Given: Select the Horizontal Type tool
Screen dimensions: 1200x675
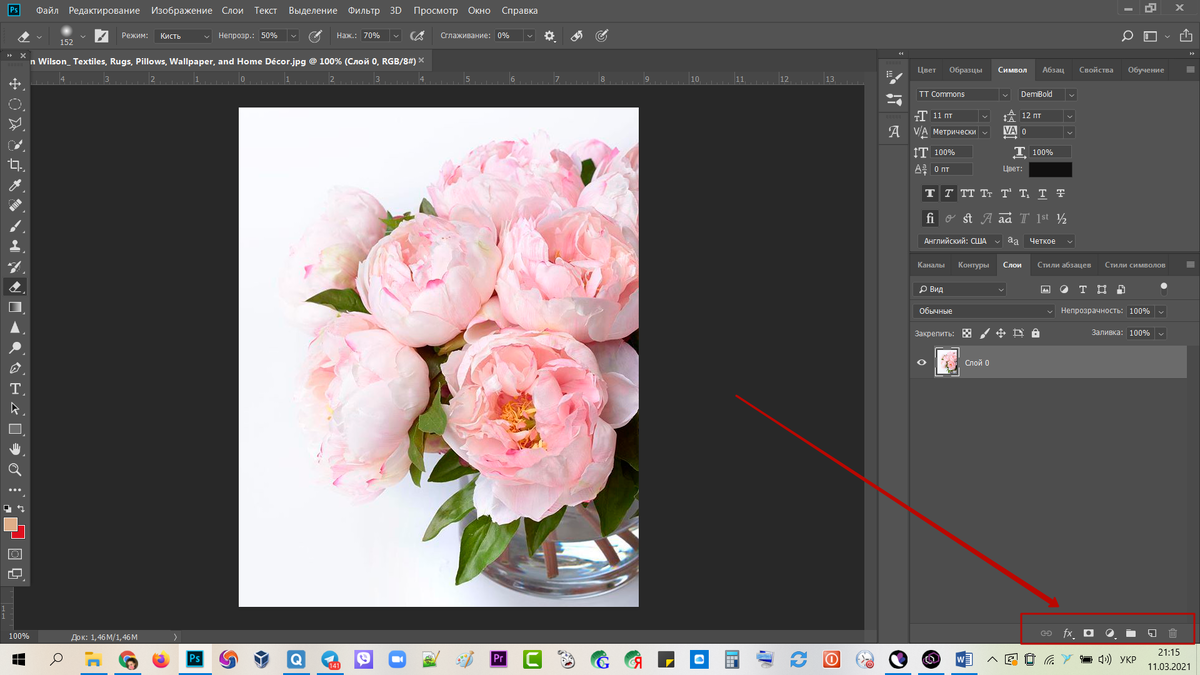Looking at the screenshot, I should point(15,389).
